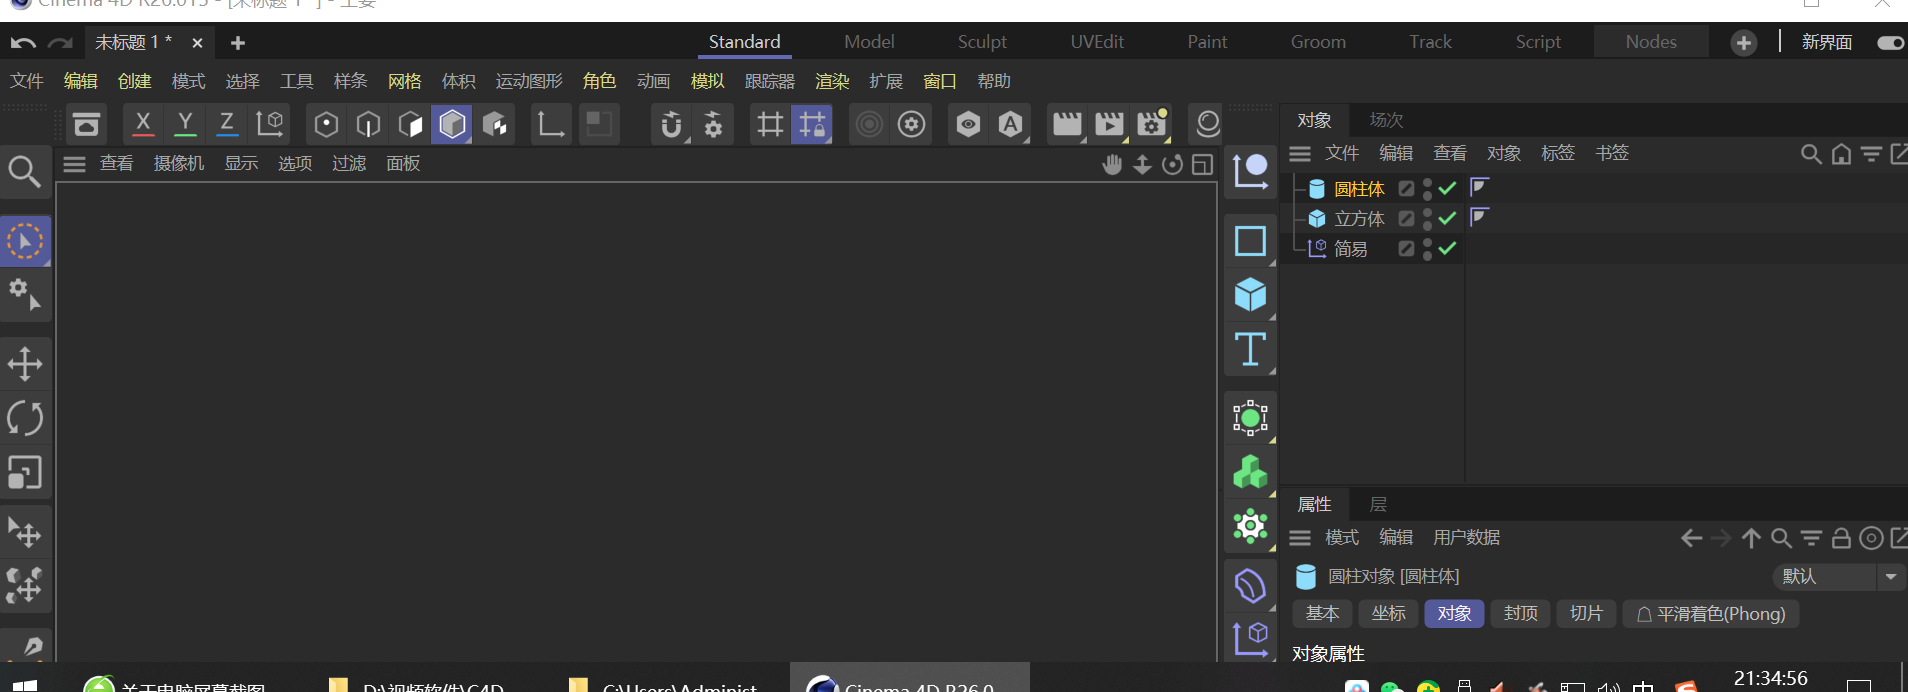Screen dimensions: 1908x692
Task: Toggle 简易 enabled green checkmark
Action: pyautogui.click(x=1447, y=248)
